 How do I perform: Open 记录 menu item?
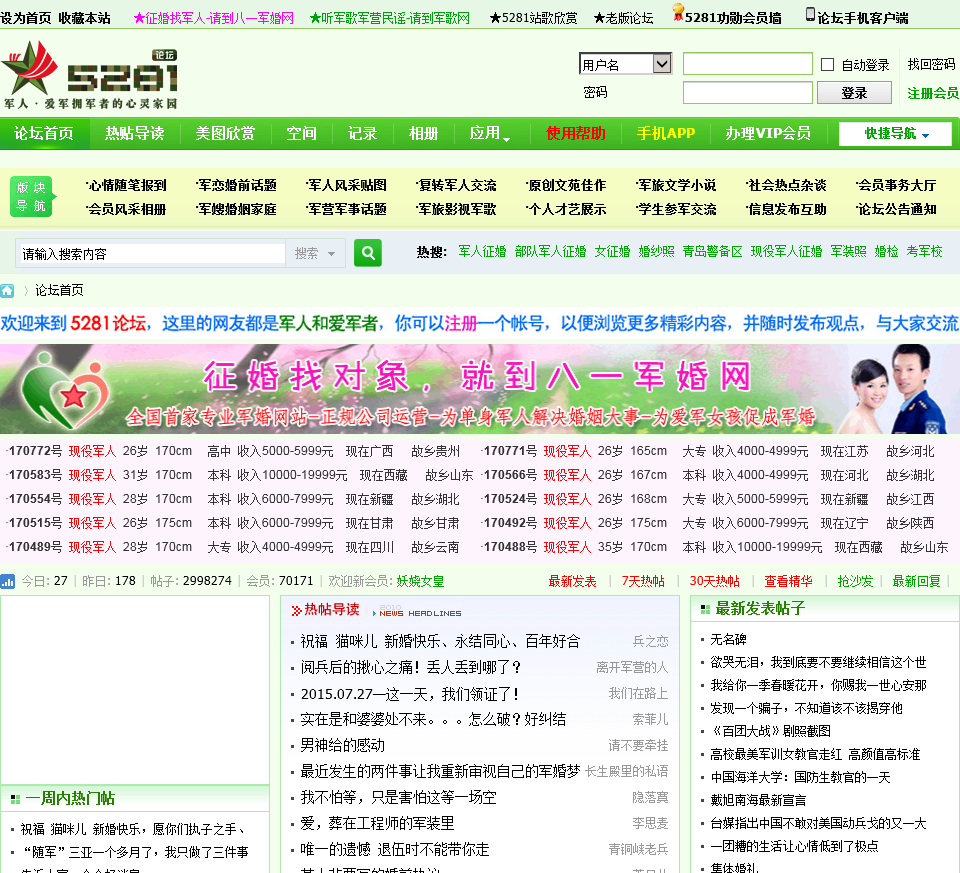tap(362, 133)
